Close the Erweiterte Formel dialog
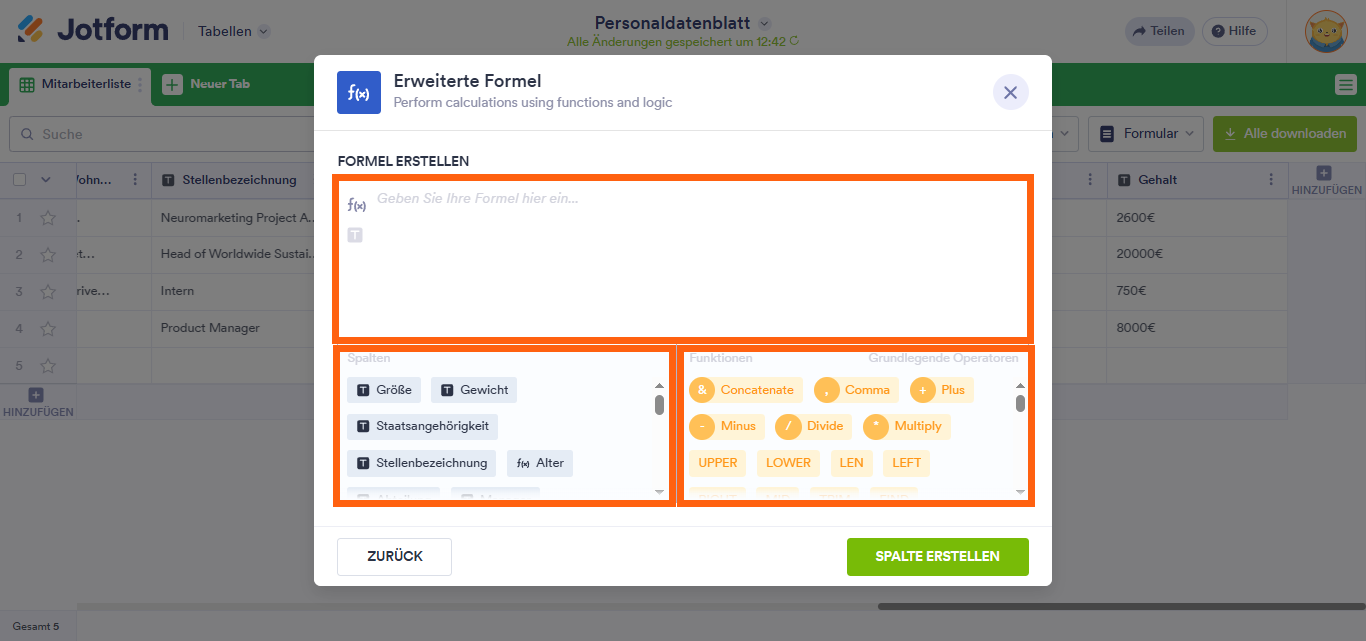 pyautogui.click(x=1010, y=92)
